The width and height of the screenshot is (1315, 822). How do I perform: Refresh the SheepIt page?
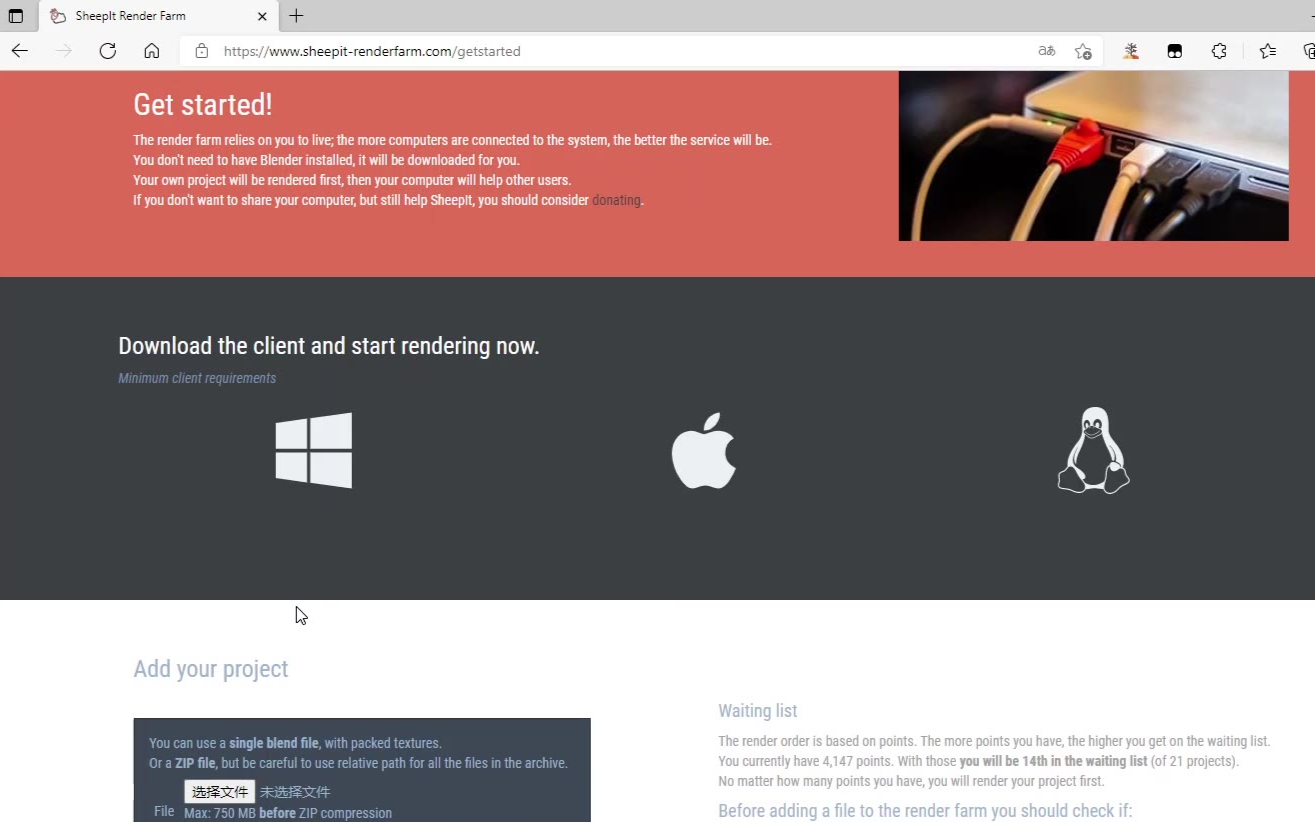click(108, 51)
